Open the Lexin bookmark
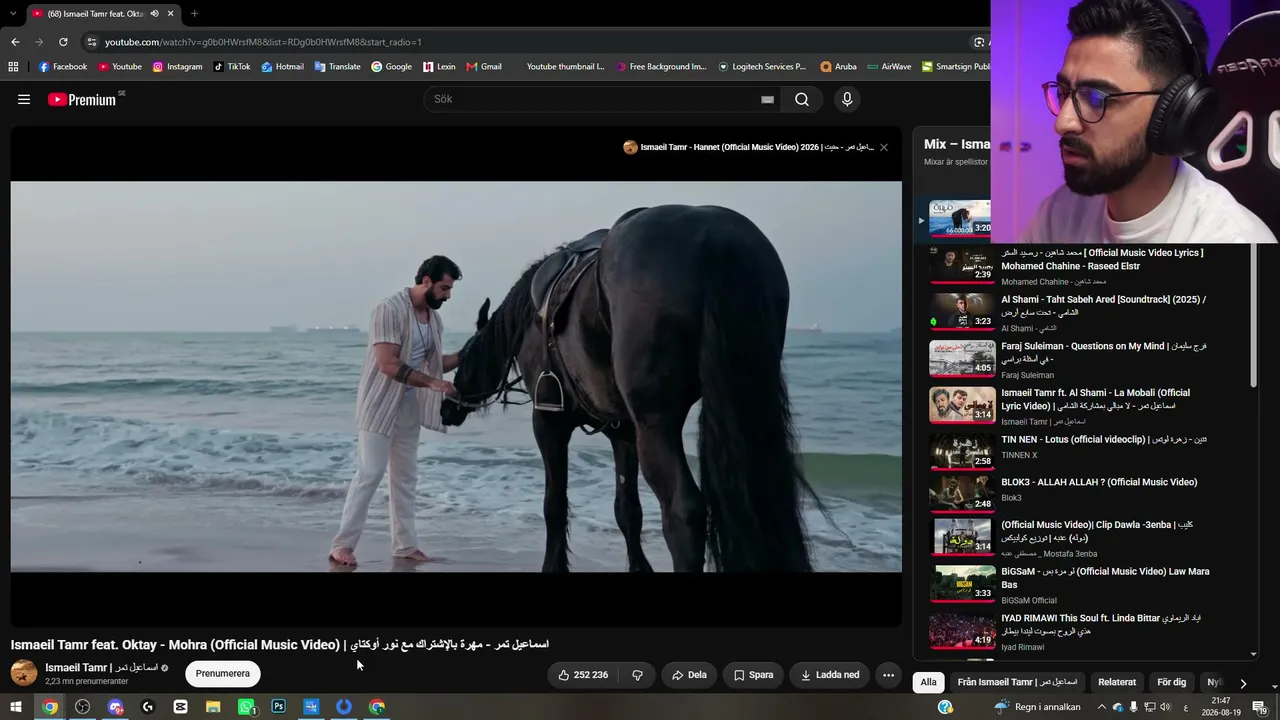The image size is (1280, 720). (x=439, y=67)
